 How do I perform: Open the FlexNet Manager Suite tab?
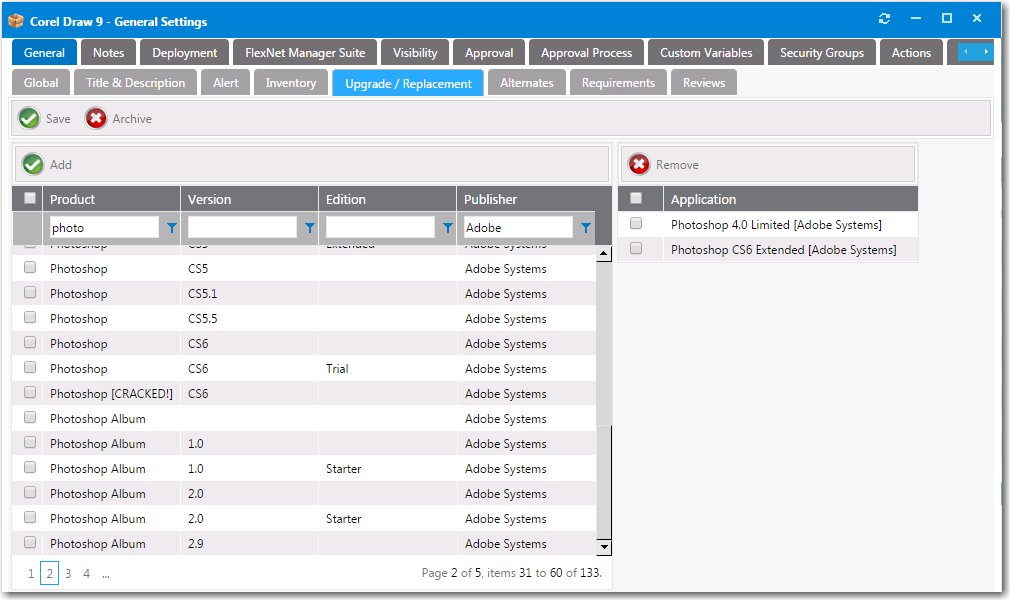(304, 52)
